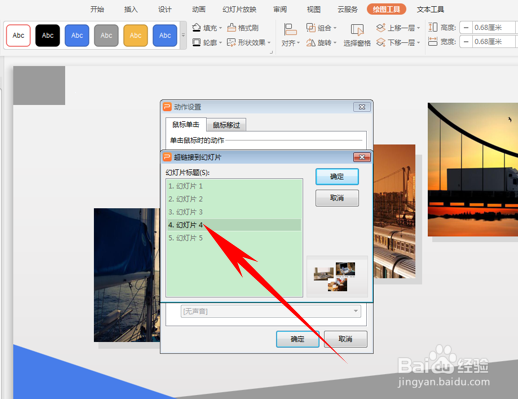Switch to the 绘图工具 tab
The width and height of the screenshot is (519, 400).
386,9
